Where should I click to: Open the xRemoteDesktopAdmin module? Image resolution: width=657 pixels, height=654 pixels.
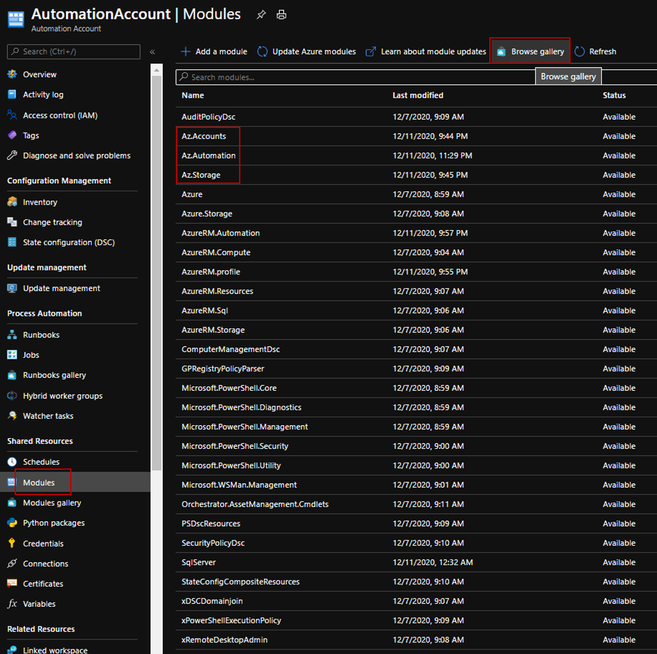click(224, 640)
